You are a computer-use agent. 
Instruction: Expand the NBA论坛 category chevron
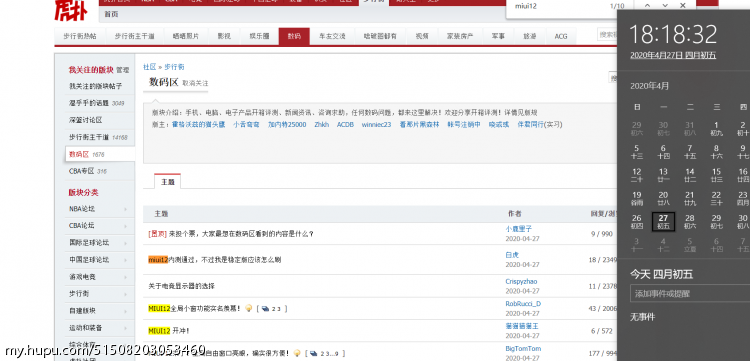(125, 209)
